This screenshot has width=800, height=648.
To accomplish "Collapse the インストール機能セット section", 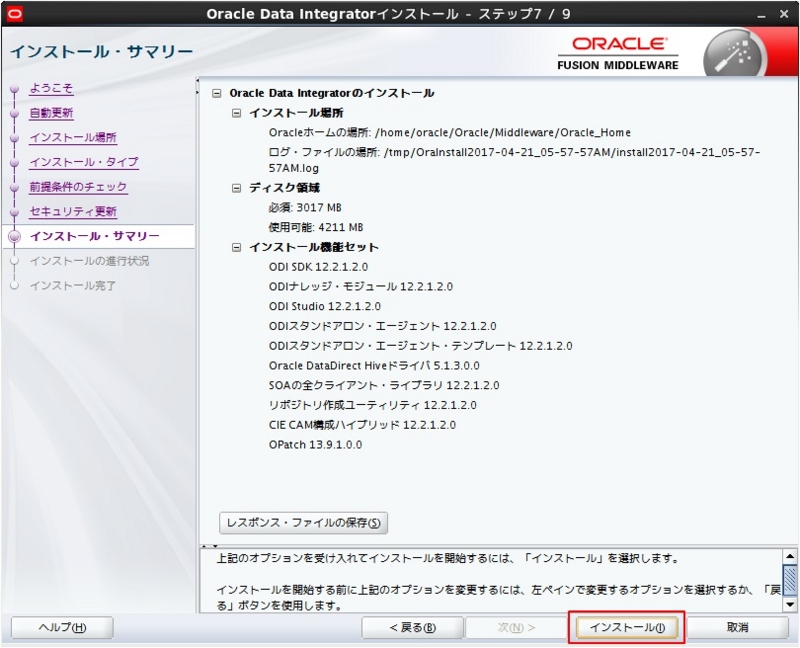I will pos(236,247).
